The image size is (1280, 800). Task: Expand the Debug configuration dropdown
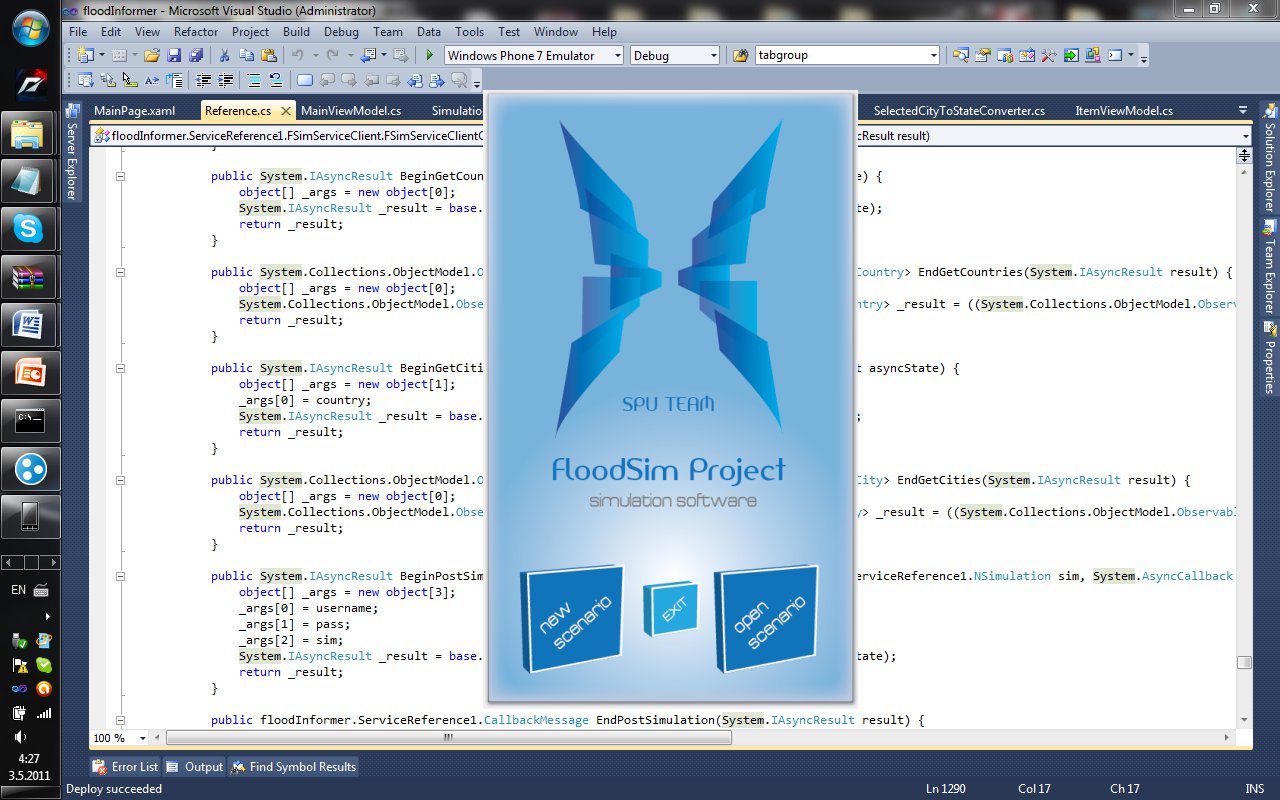click(x=713, y=56)
